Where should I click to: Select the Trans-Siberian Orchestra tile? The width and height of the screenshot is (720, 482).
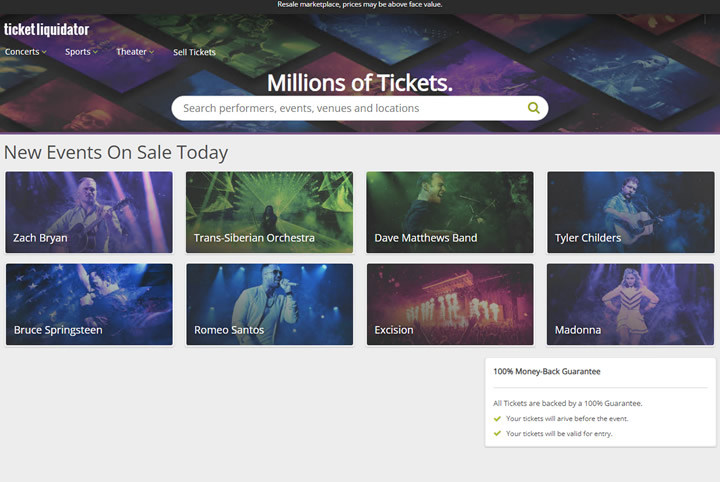[270, 212]
